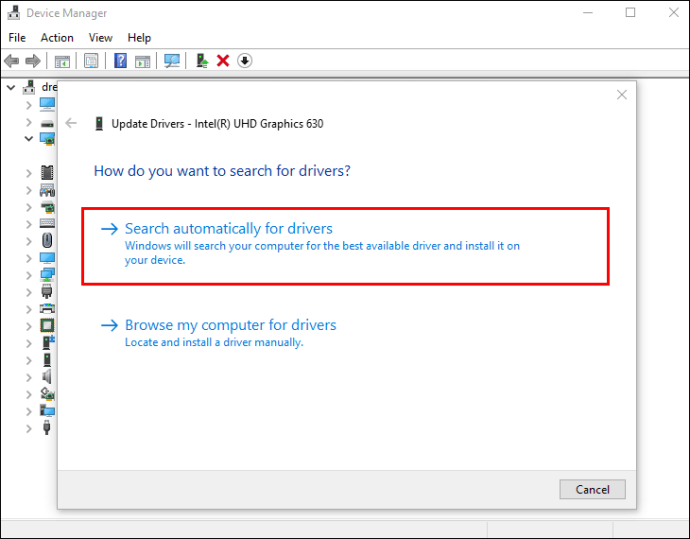Open the Properties toolbar icon
The width and height of the screenshot is (690, 539).
coord(91,61)
